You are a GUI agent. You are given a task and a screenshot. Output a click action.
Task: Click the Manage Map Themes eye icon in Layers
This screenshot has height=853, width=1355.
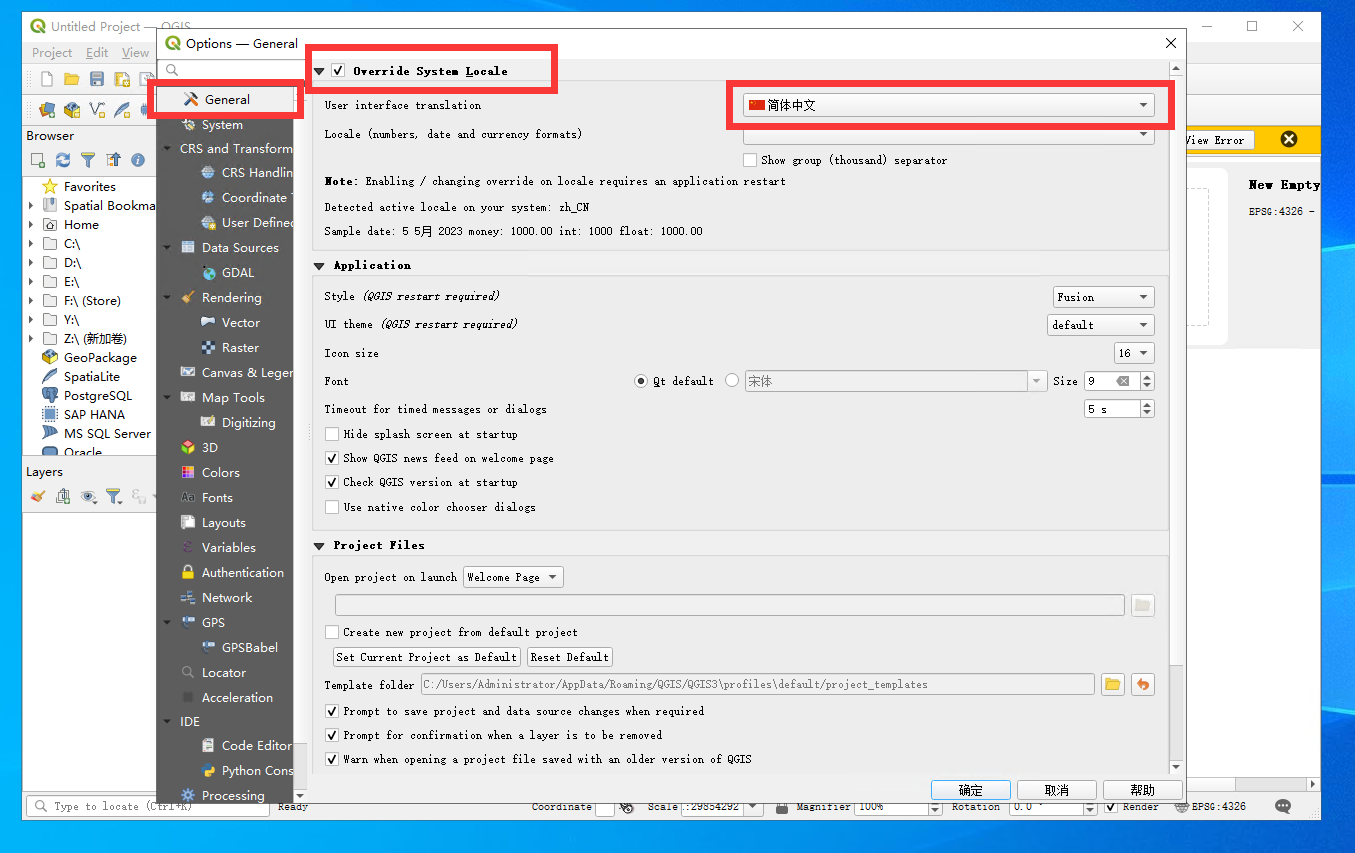[89, 496]
